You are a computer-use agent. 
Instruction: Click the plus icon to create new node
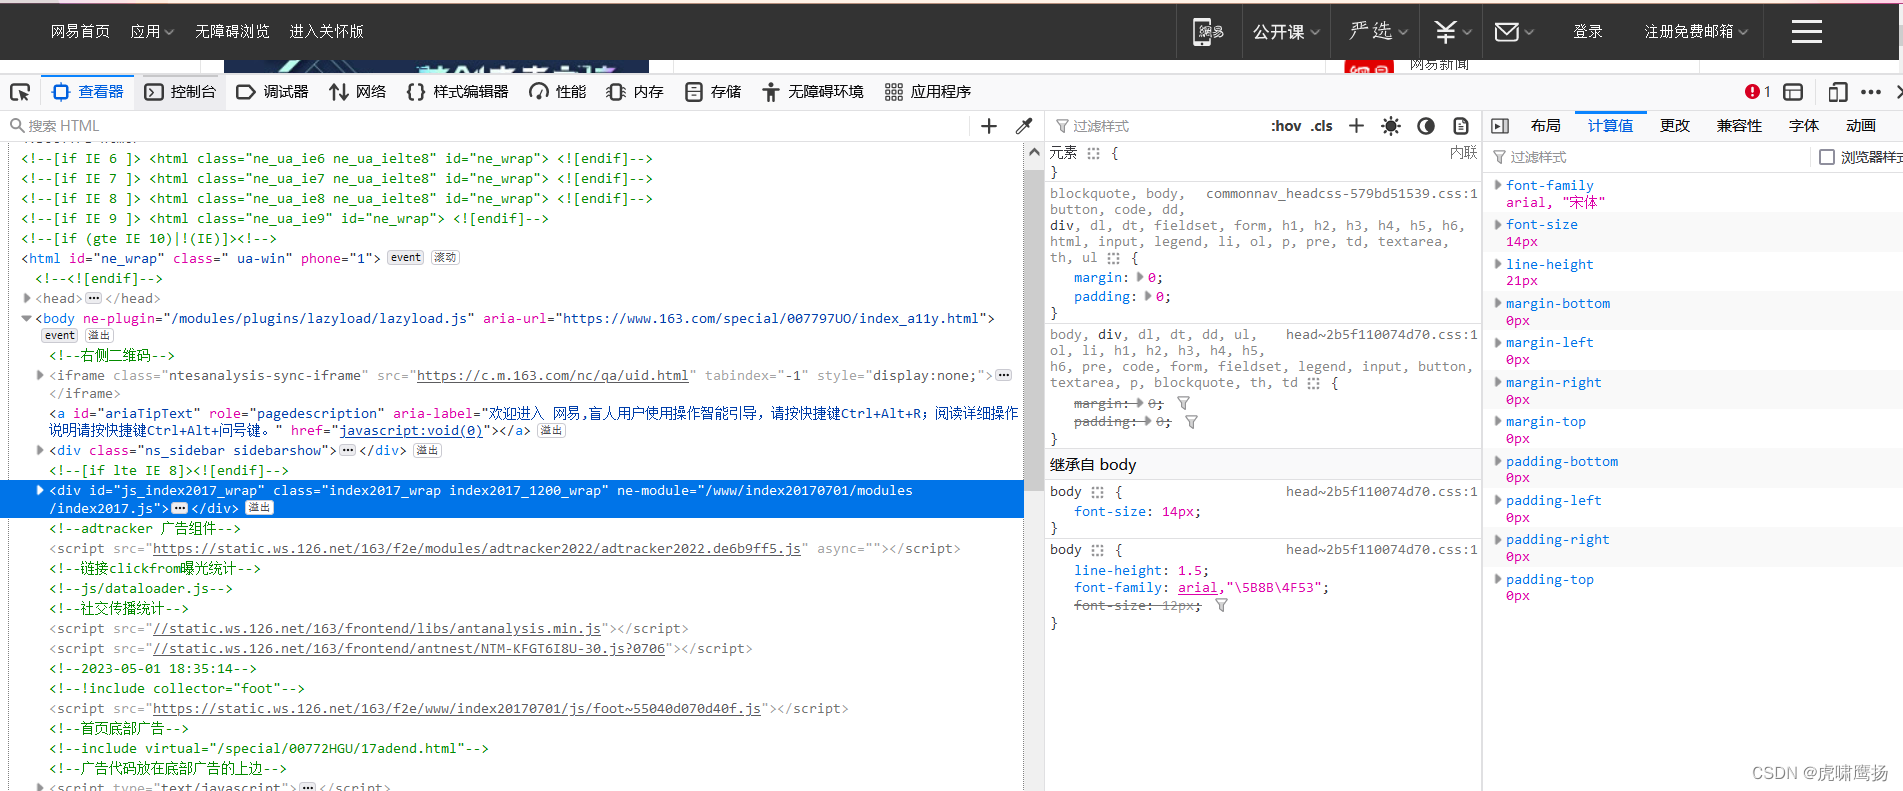989,126
